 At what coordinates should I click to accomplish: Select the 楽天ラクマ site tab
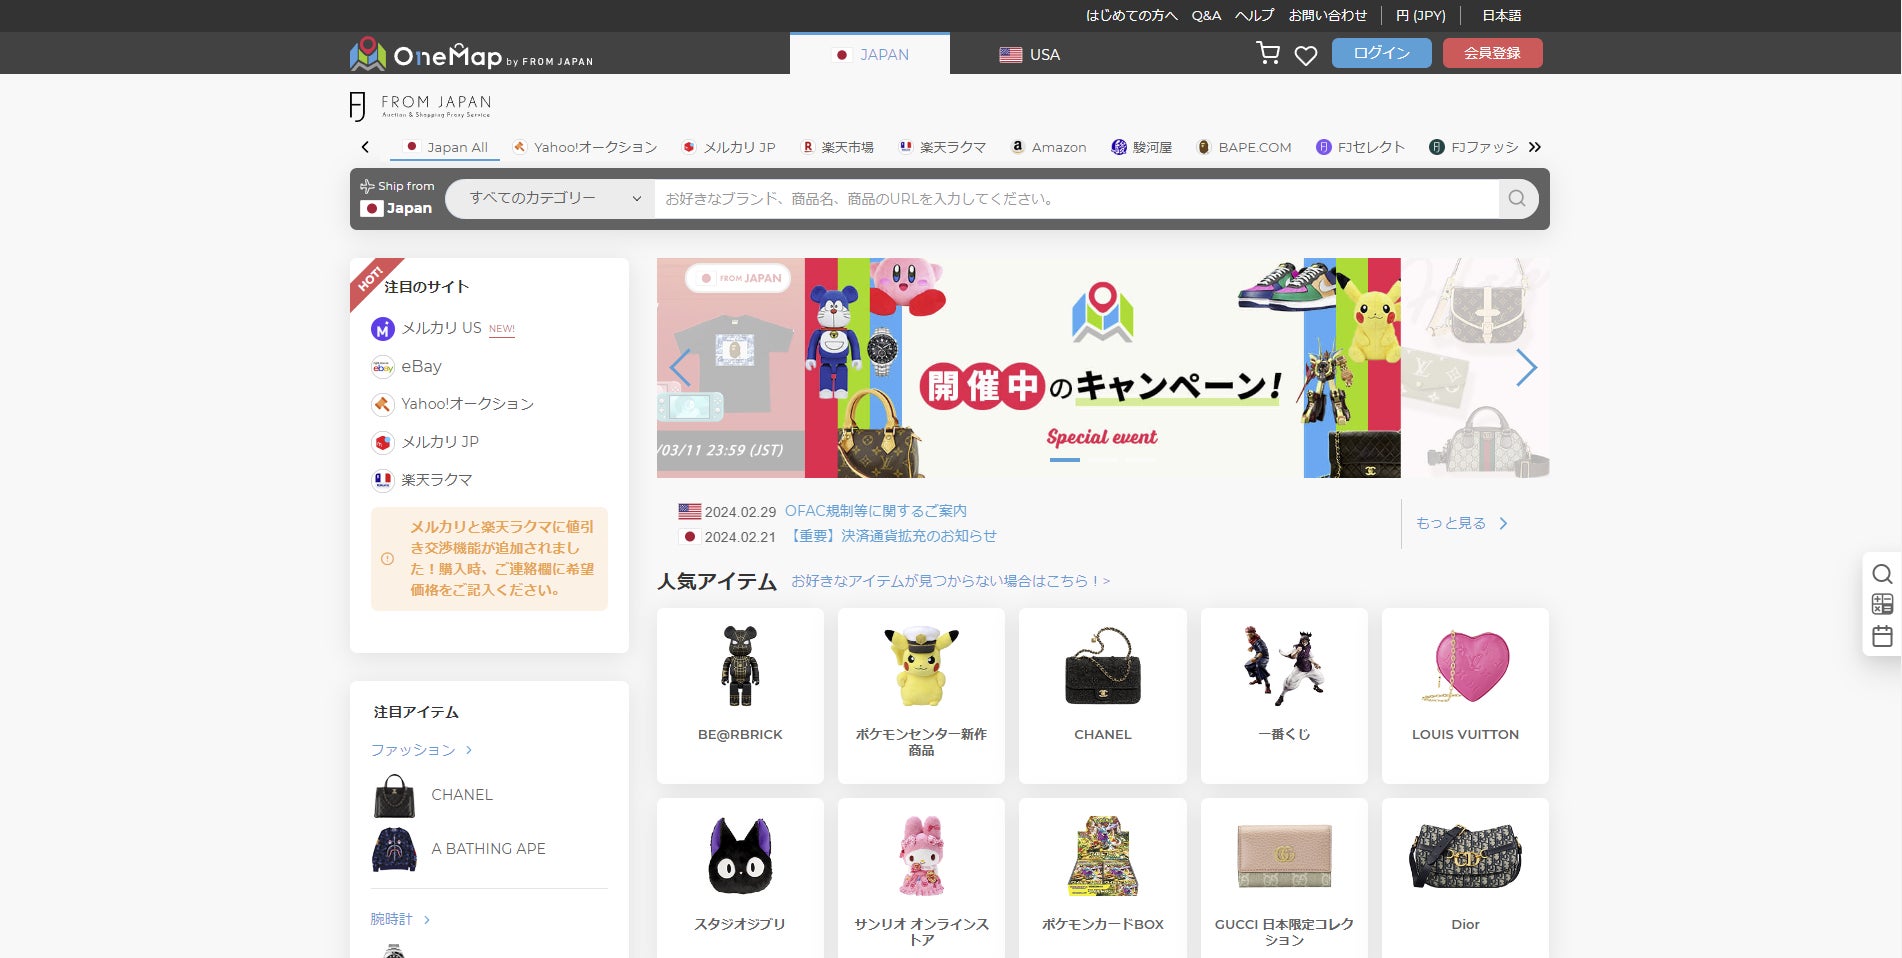(x=942, y=147)
